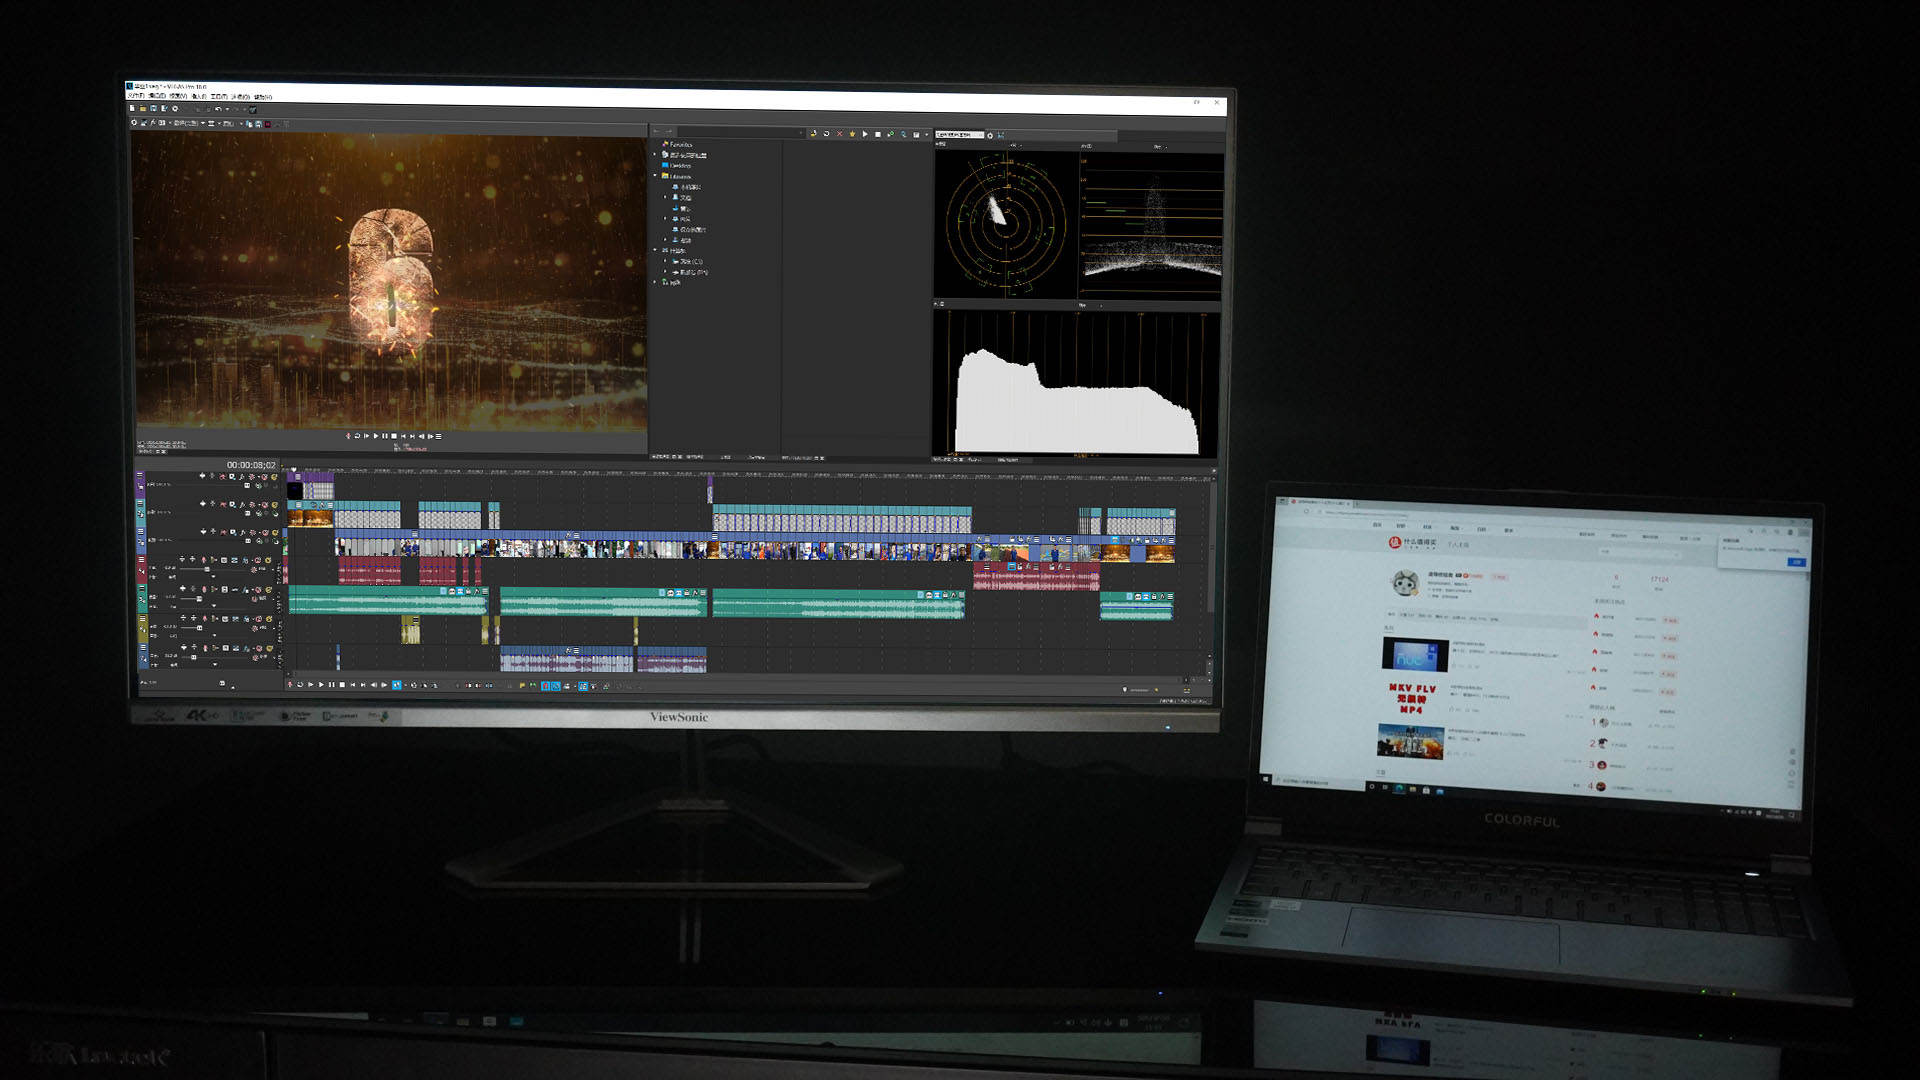Click the Undo arrow in main toolbar
The image size is (1920, 1080).
(x=218, y=109)
